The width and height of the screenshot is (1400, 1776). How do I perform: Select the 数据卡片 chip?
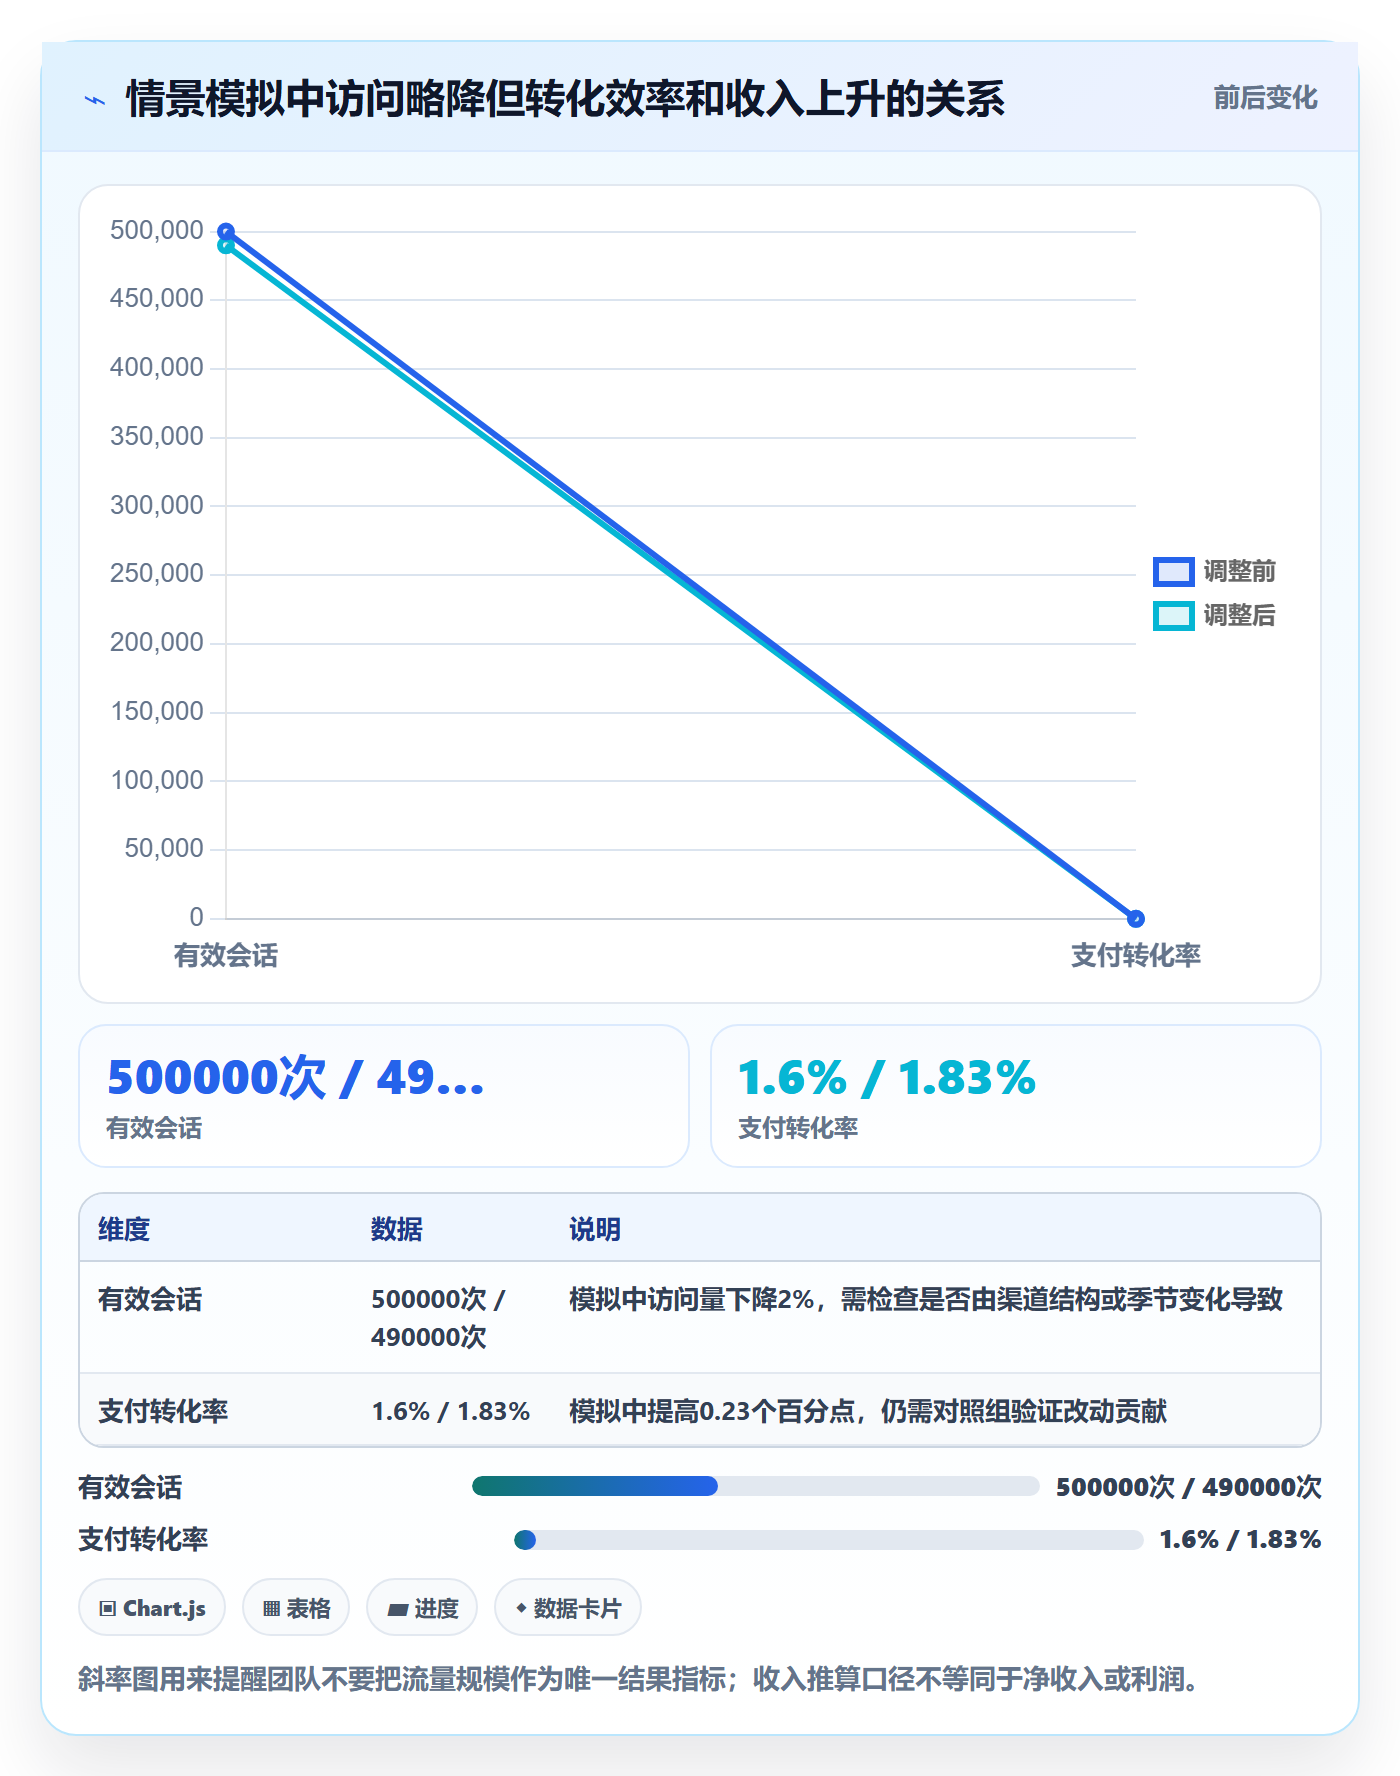point(568,1608)
